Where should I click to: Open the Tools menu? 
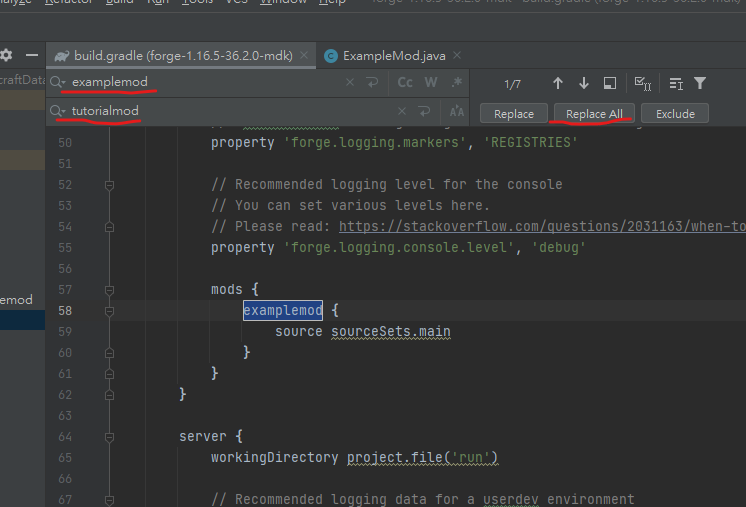tap(197, 2)
